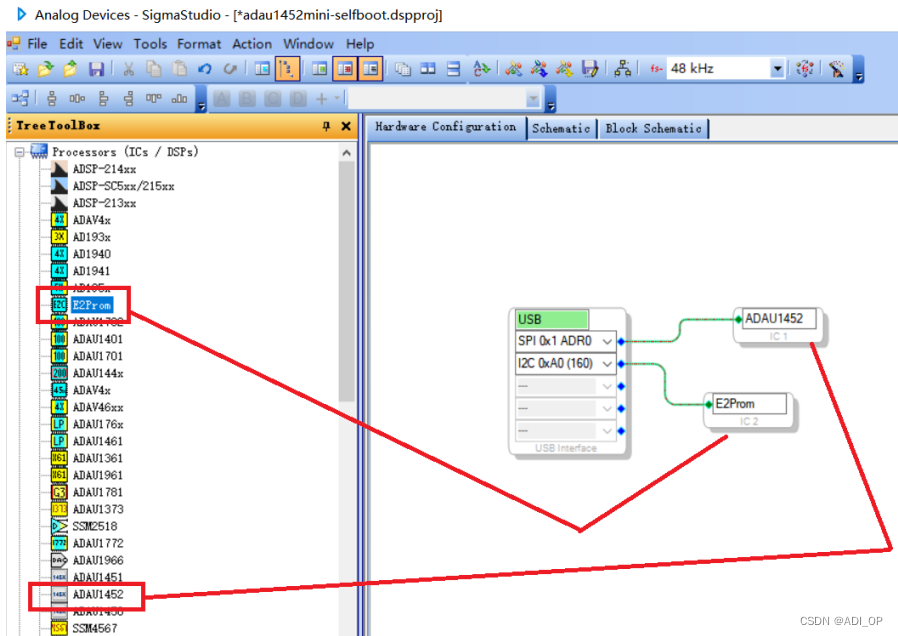
Task: Select ADSP-214xx in the processor tree
Action: [104, 169]
